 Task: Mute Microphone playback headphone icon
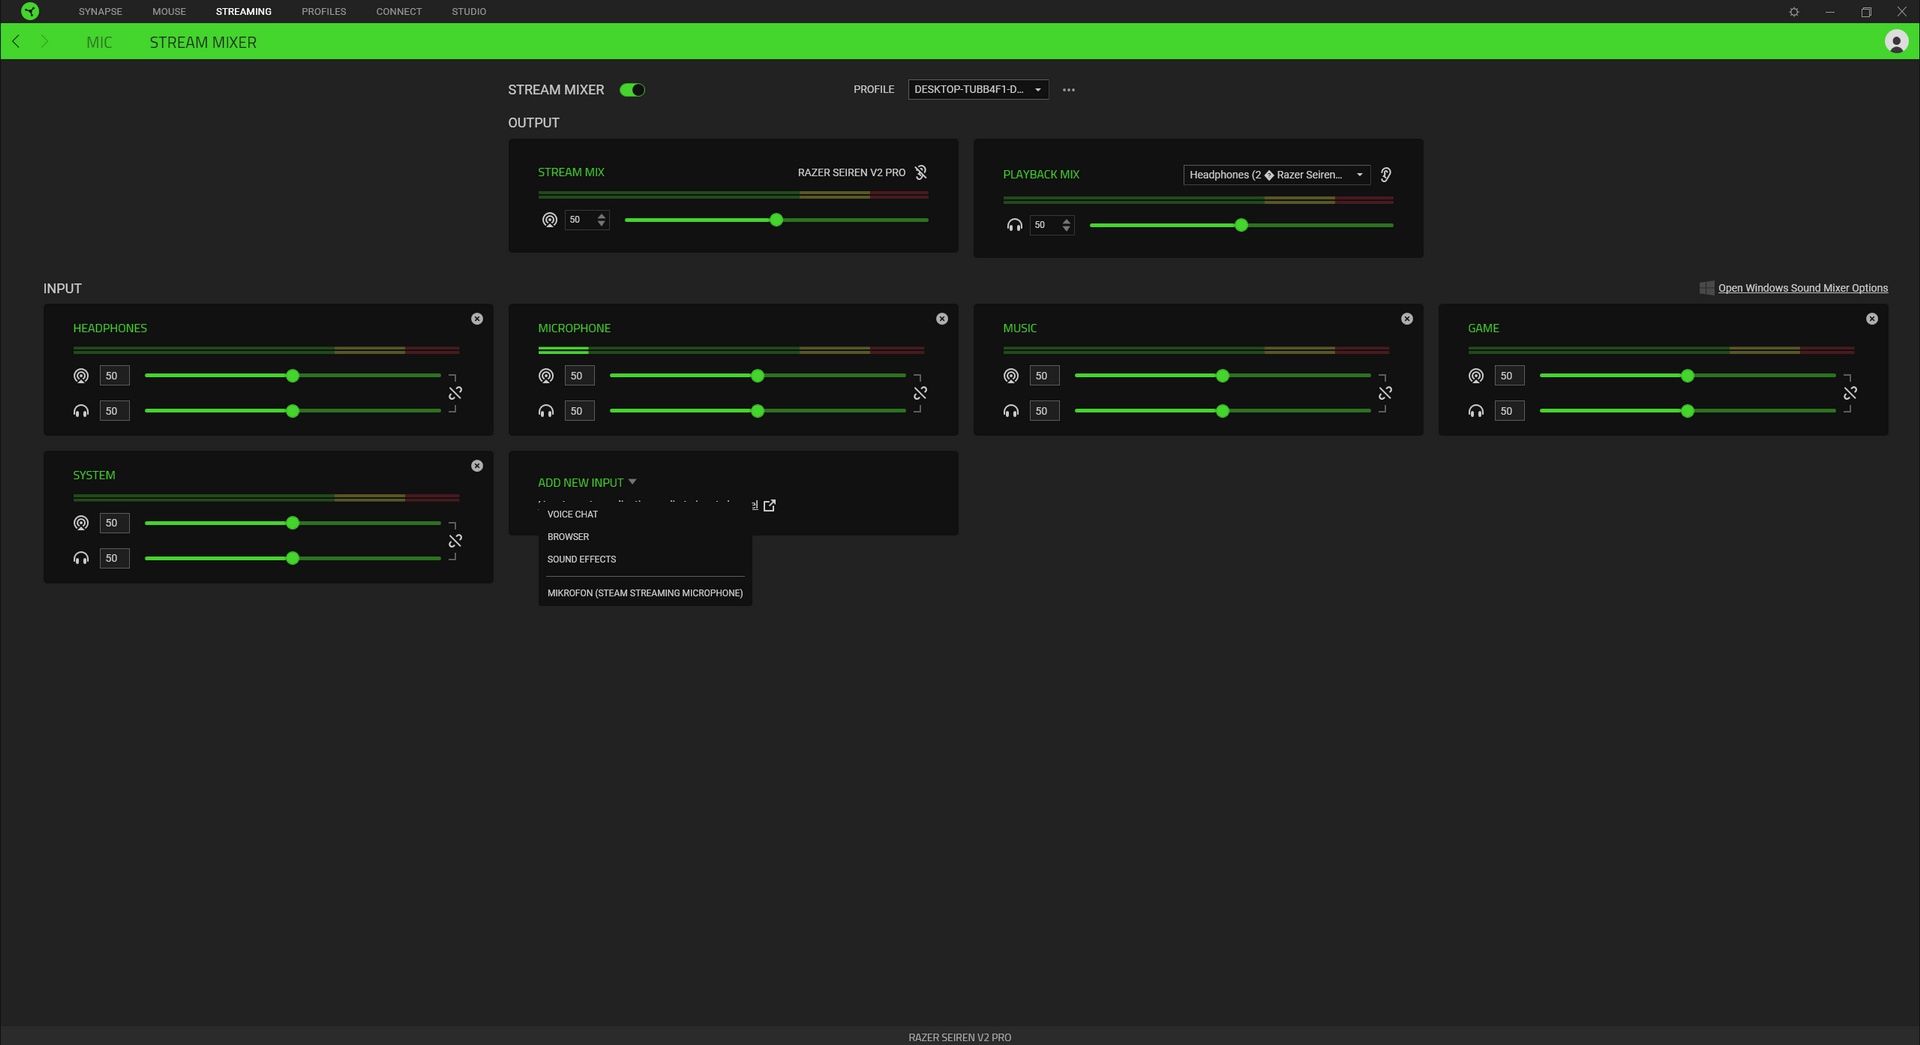click(x=546, y=411)
